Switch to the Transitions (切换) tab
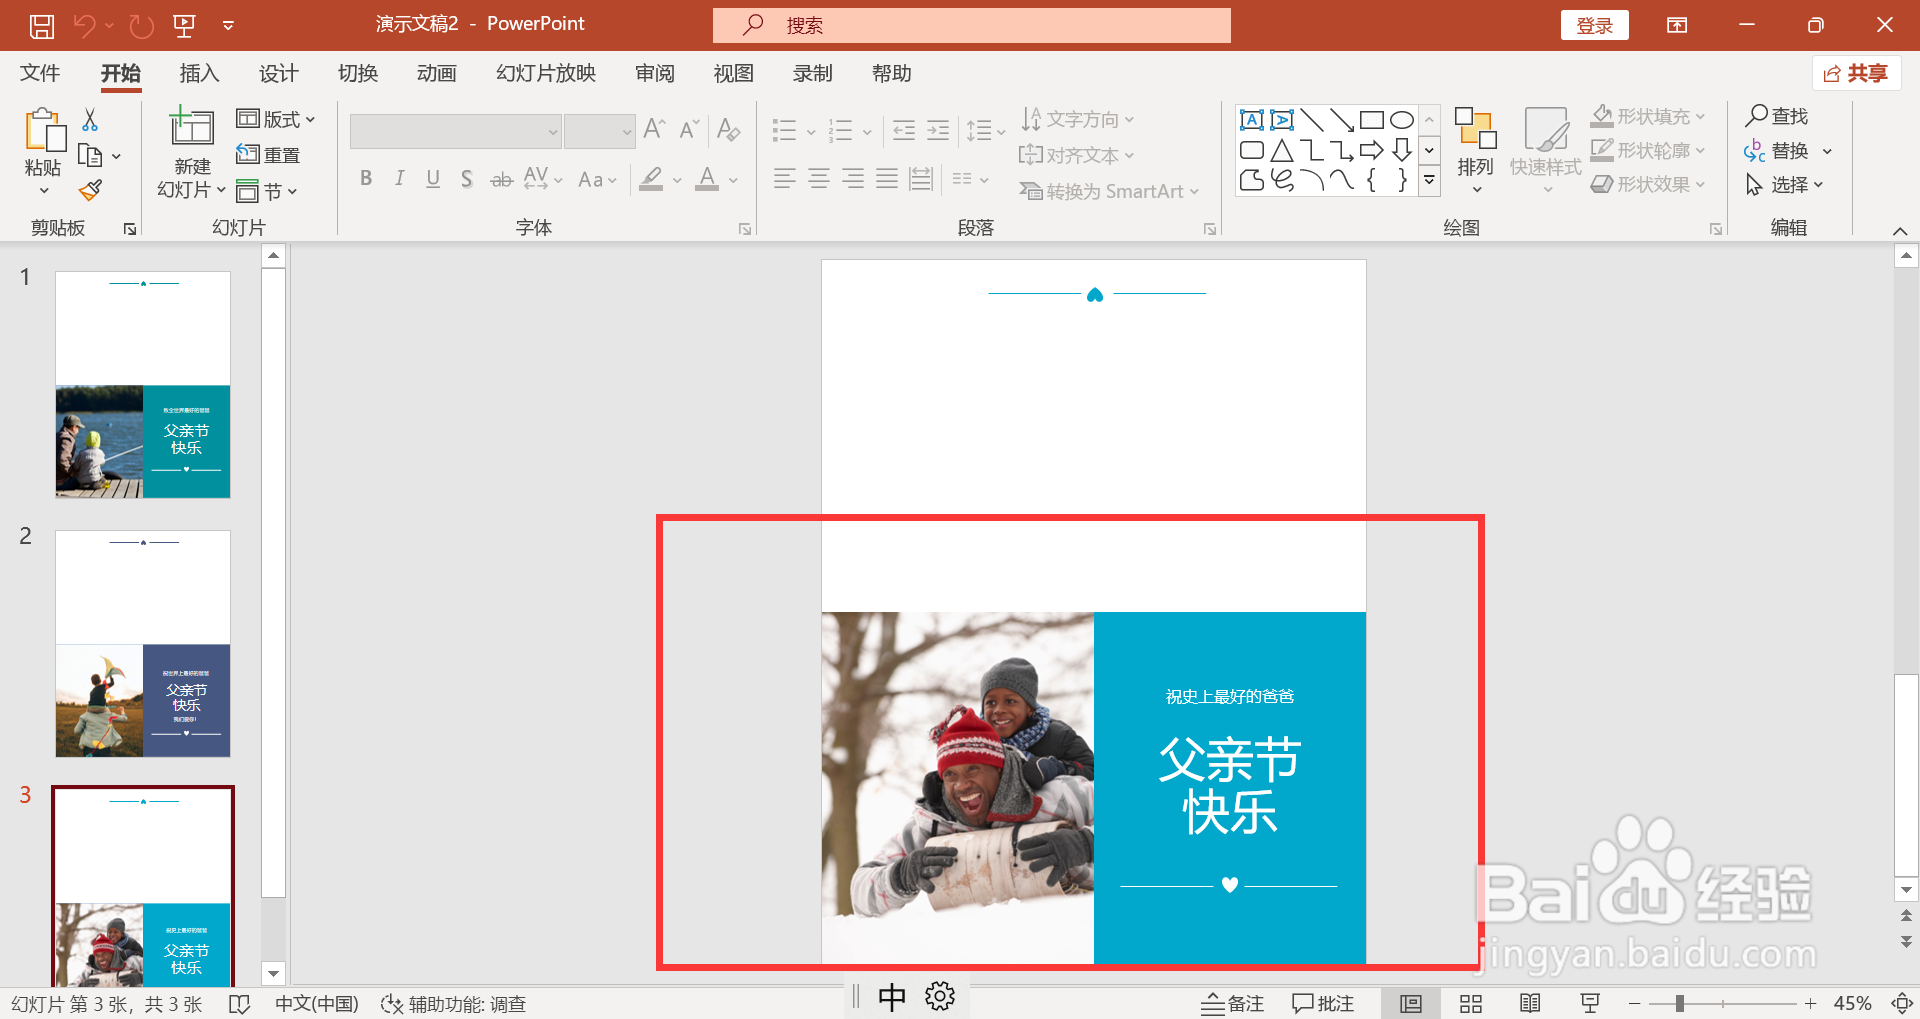Viewport: 1920px width, 1019px height. (x=357, y=73)
